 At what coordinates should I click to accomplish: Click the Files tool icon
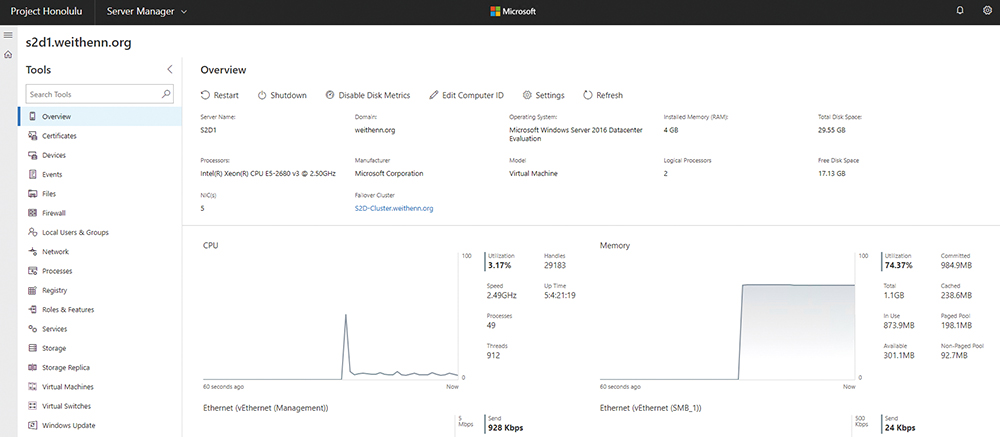tap(33, 193)
